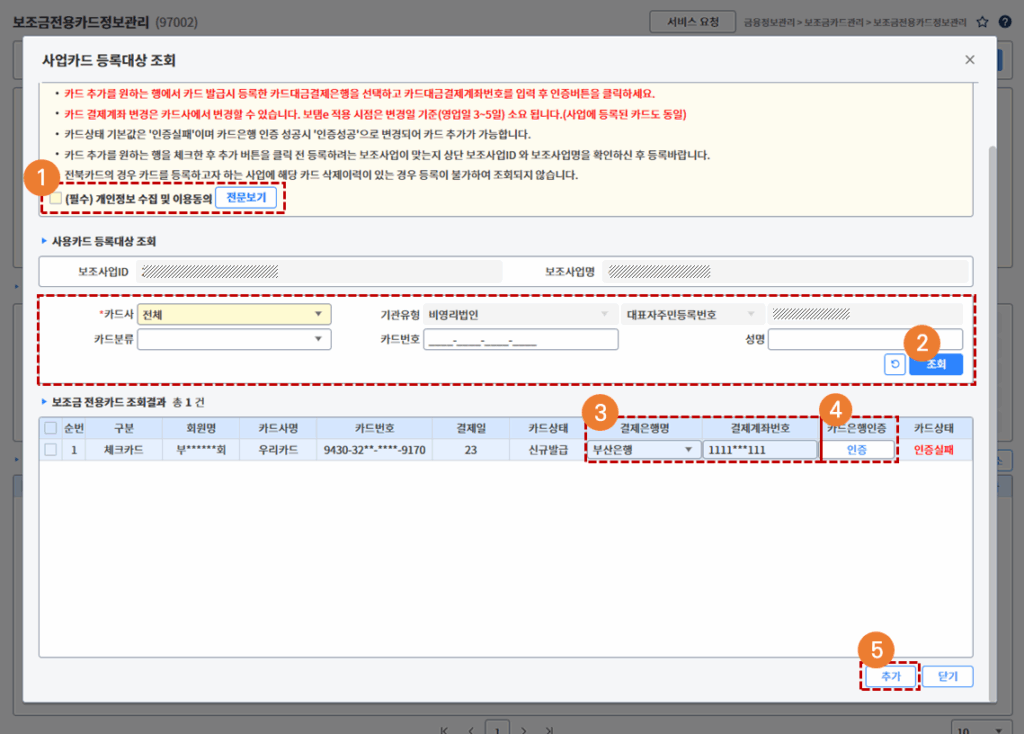
Task: Click the 금융정보관리 breadcrumb
Action: point(769,22)
